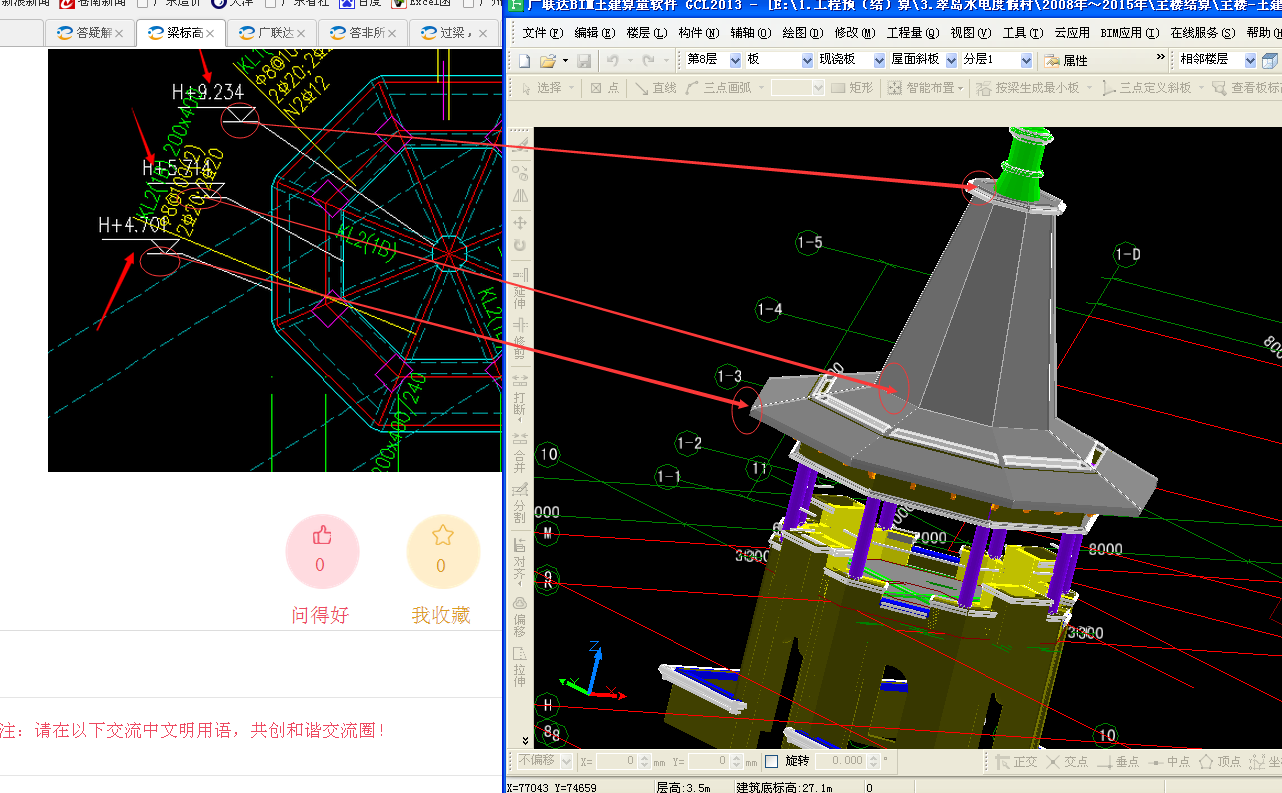Switch to browser tab 广联达
The image size is (1282, 793).
pyautogui.click(x=272, y=33)
